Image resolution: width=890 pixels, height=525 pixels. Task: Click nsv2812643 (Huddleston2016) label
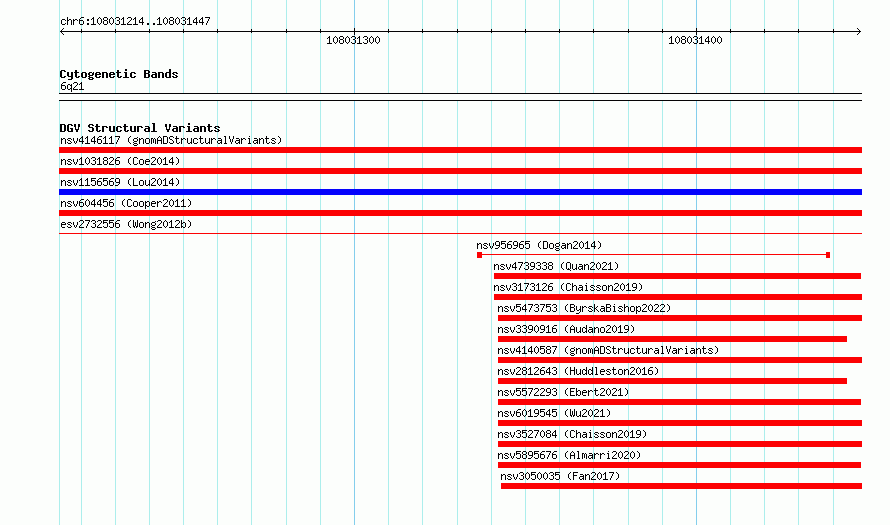click(x=578, y=371)
